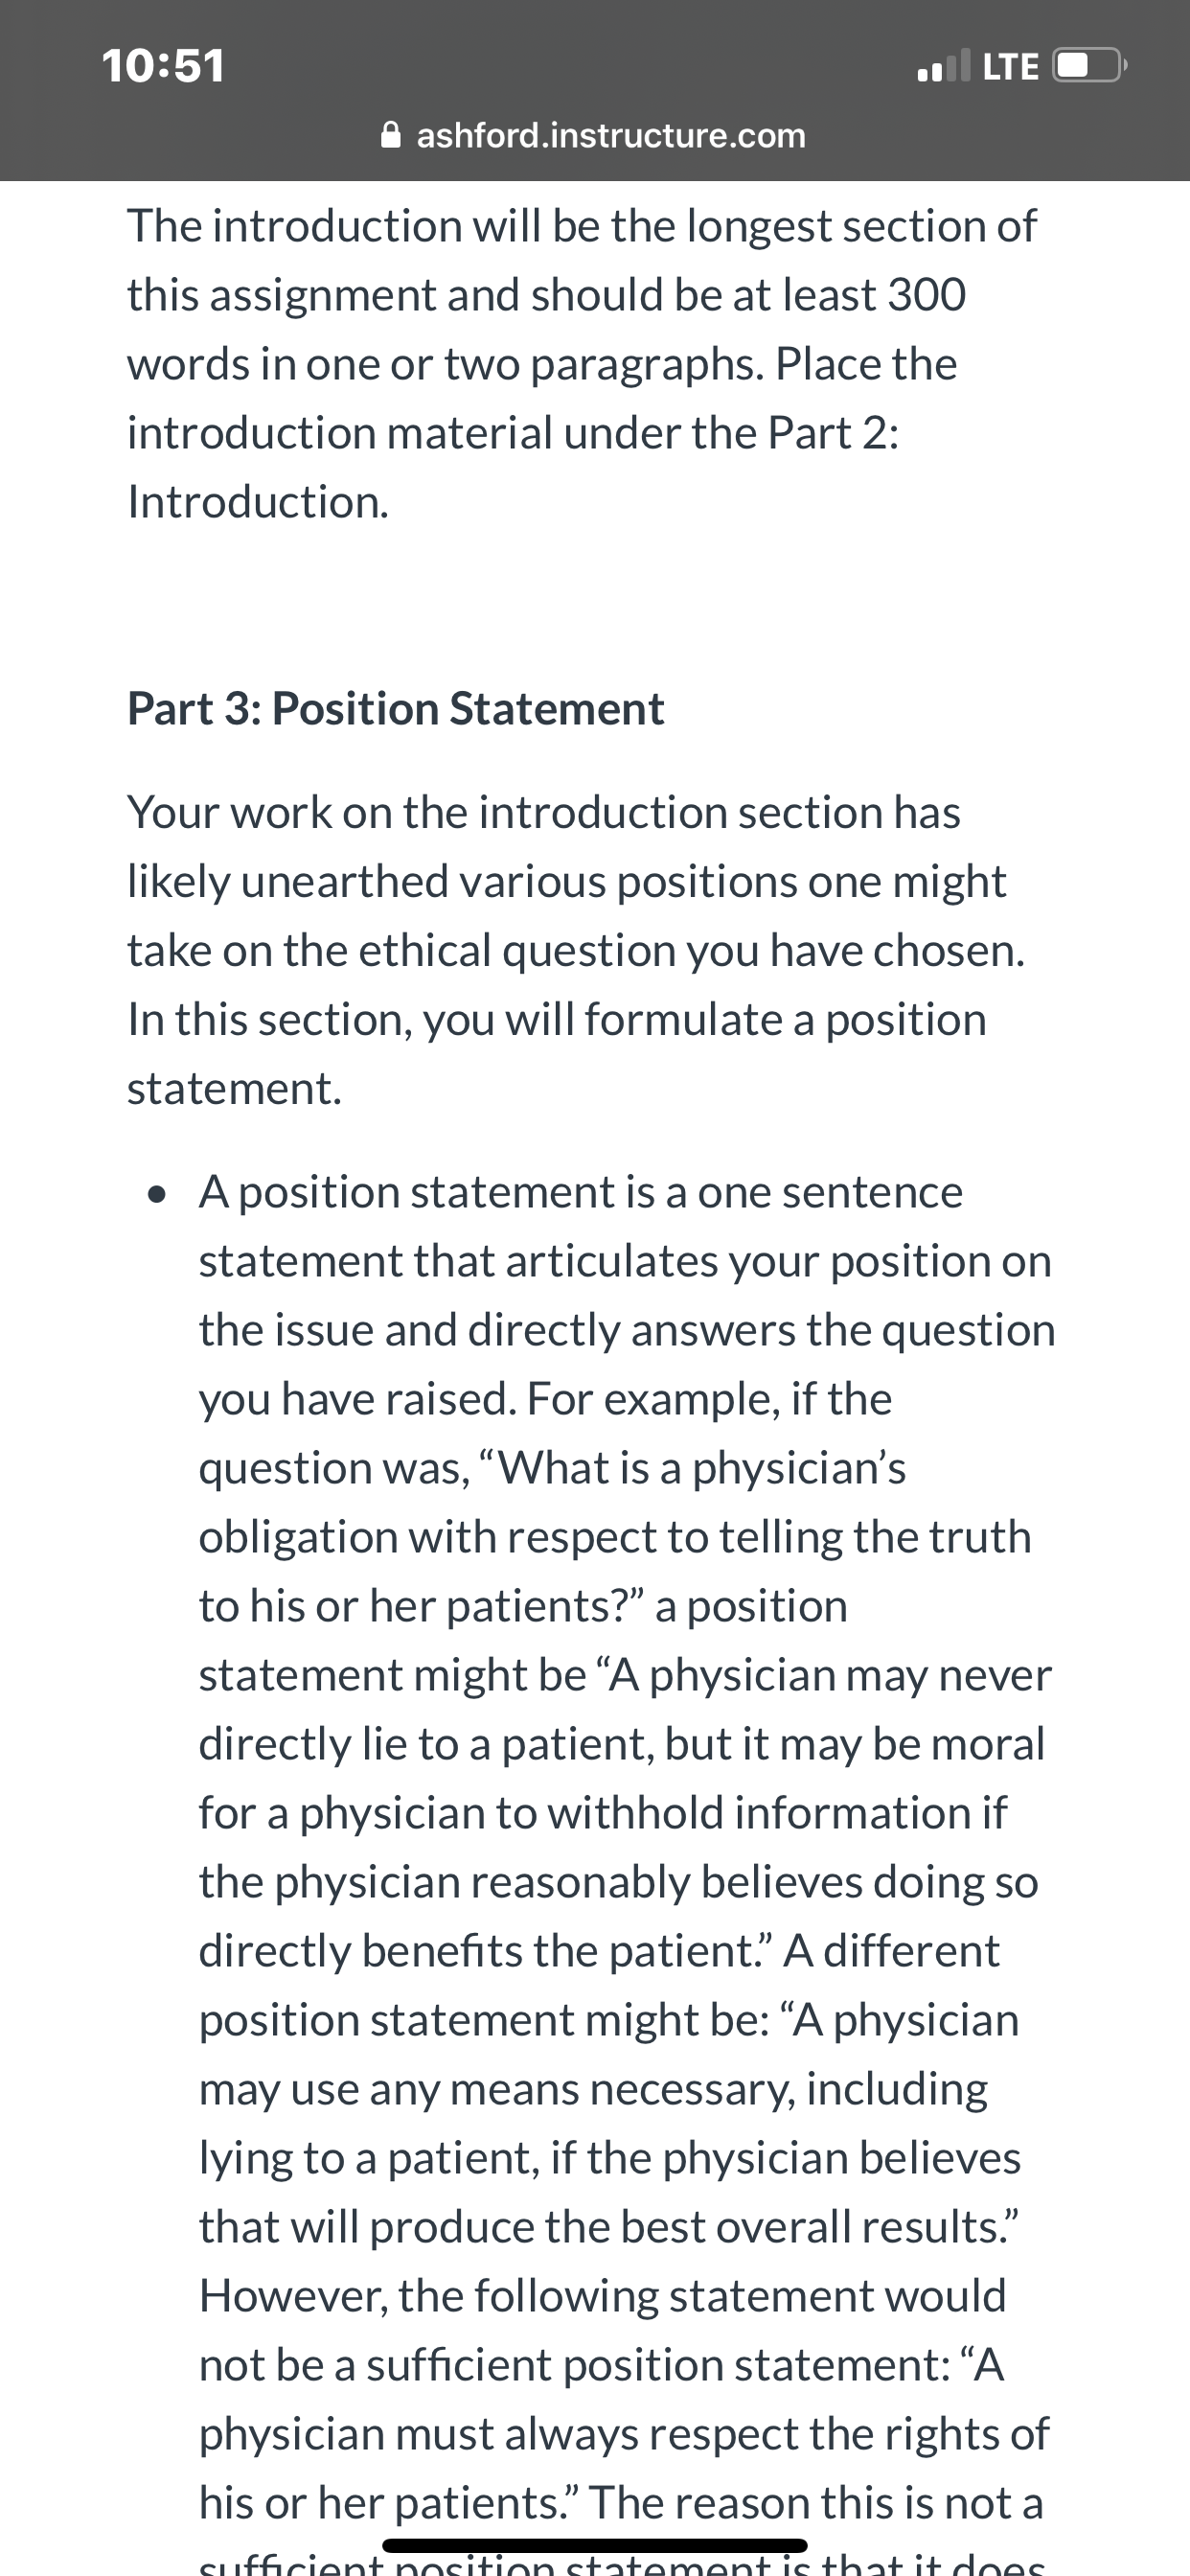Image resolution: width=1190 pixels, height=2576 pixels.
Task: Tap the padlock icon beside the URL
Action: coord(393,135)
